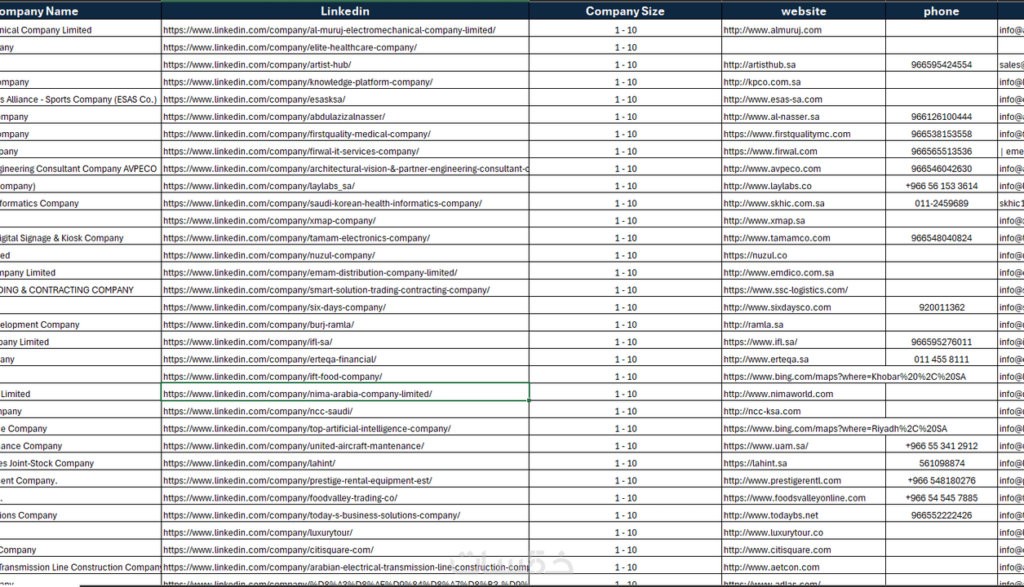Click website cell https://nuzul.co
The height and width of the screenshot is (587, 1024).
click(x=803, y=255)
